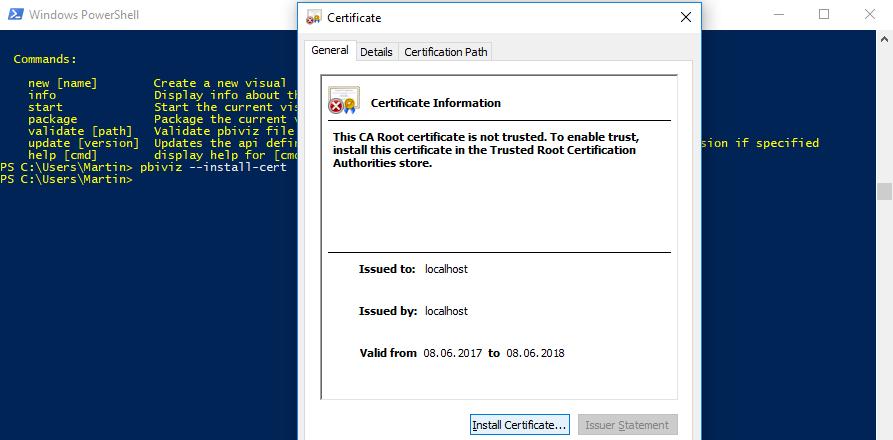Click the Windows PowerShell title text

84,15
